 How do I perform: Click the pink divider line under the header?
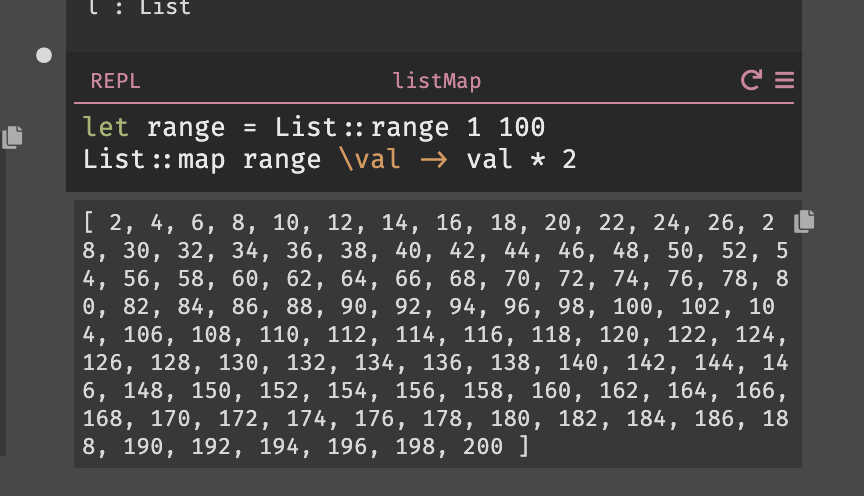(434, 103)
